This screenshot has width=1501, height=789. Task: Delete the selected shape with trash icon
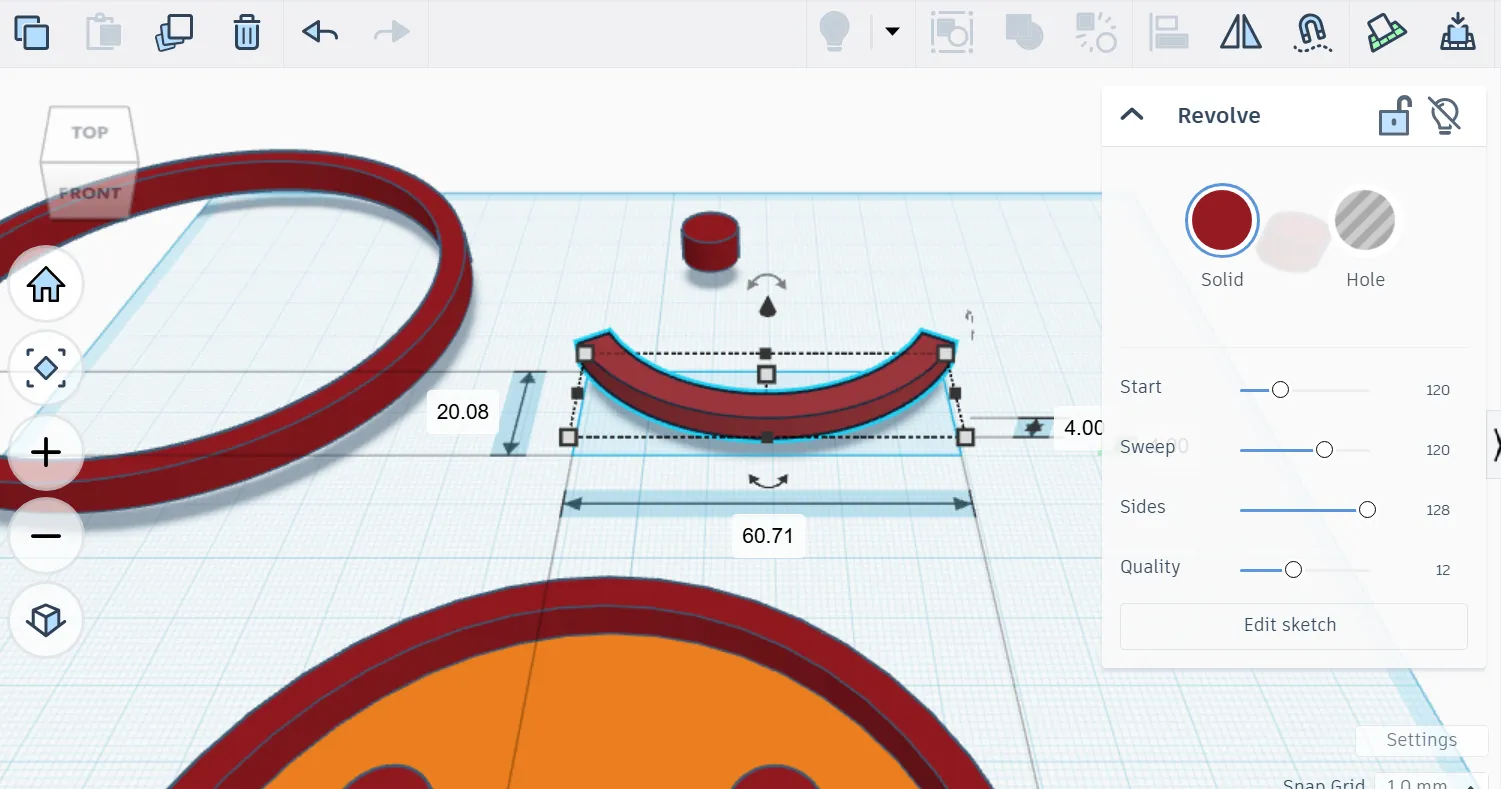(246, 33)
